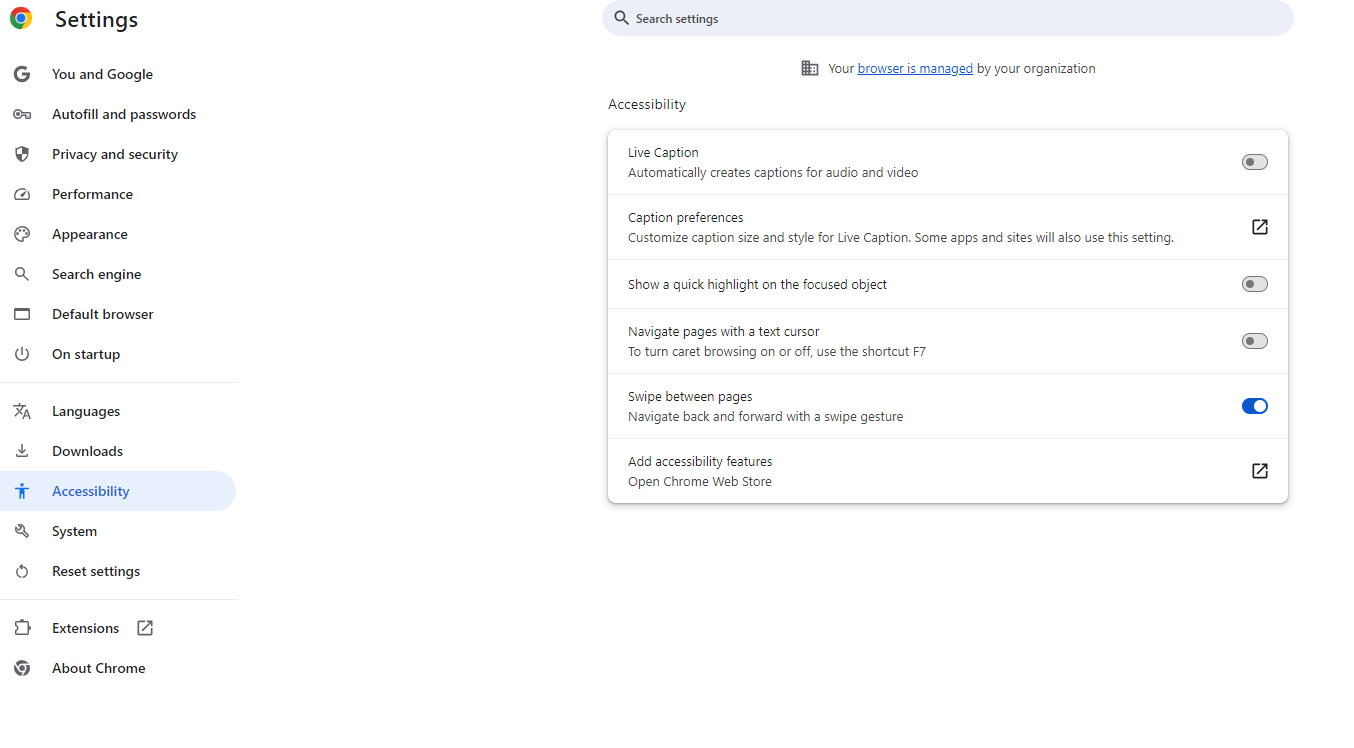Select Default browser in sidebar

(x=118, y=314)
